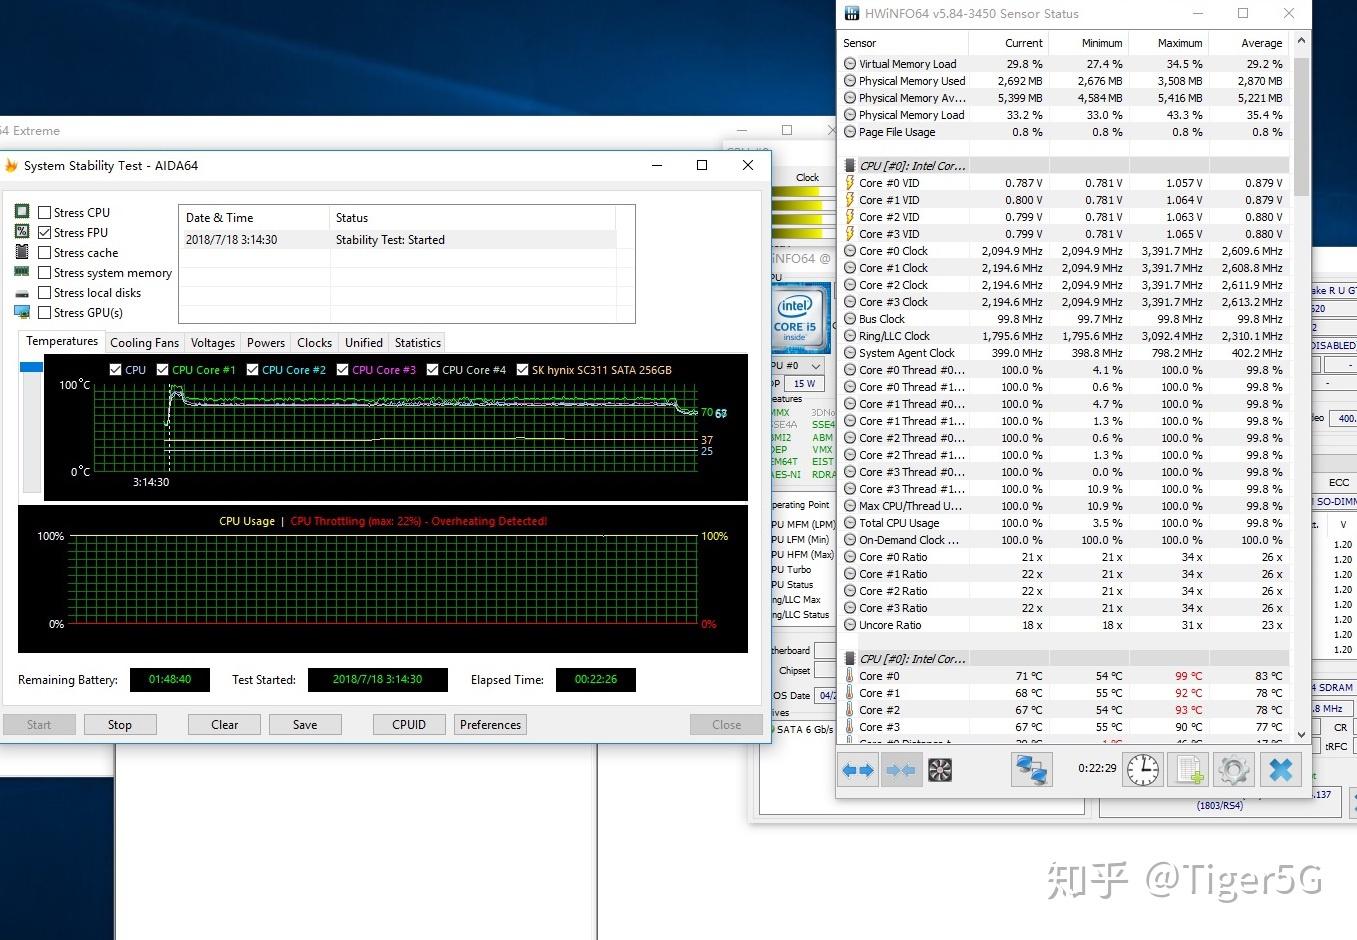The width and height of the screenshot is (1357, 940).
Task: Start sensor logging with the report file icon
Action: pos(1187,769)
